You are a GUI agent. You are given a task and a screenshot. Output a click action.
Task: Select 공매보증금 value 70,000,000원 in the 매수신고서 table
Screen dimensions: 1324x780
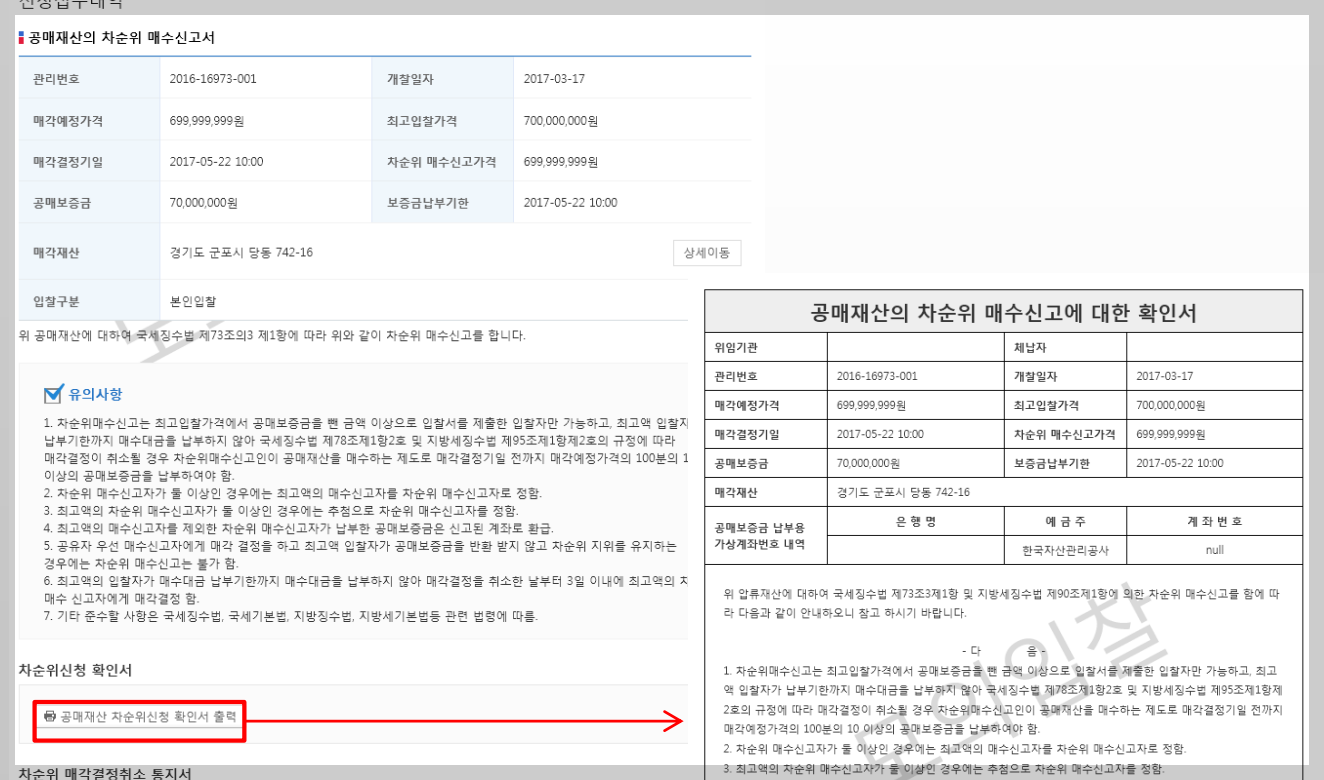pyautogui.click(x=204, y=202)
